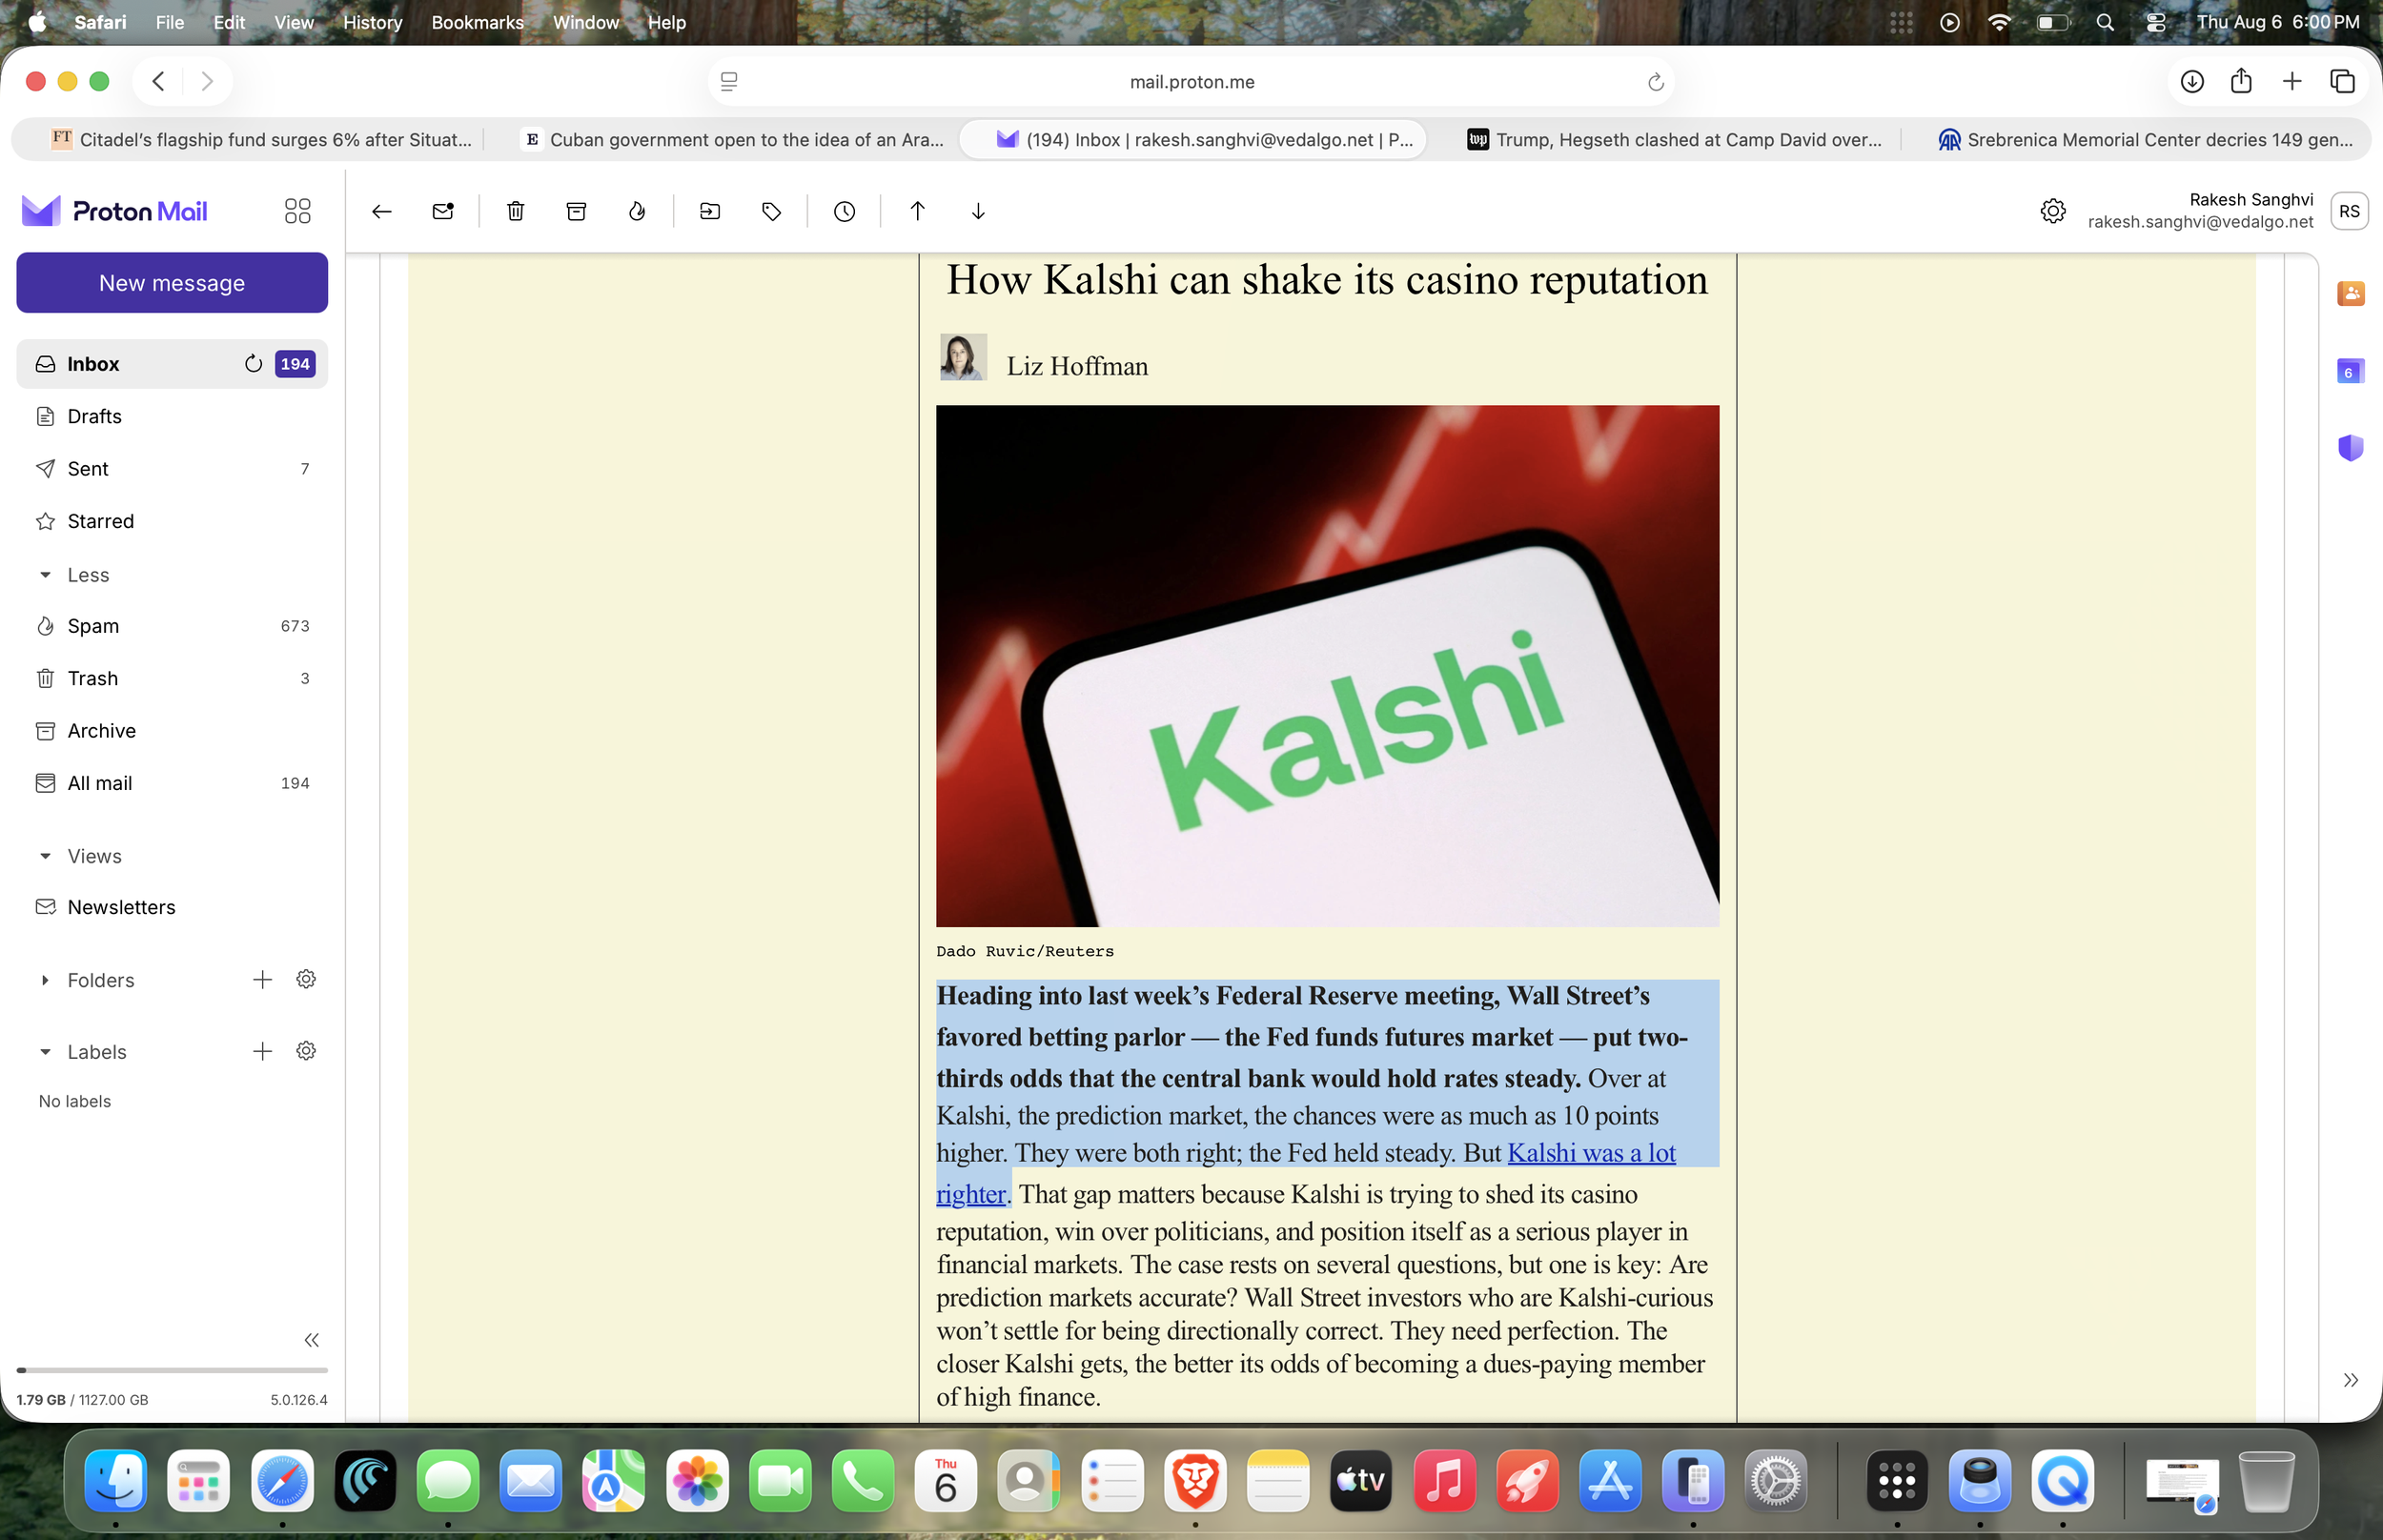This screenshot has width=2383, height=1540.
Task: Go back in Safari navigation
Action: coord(158,81)
